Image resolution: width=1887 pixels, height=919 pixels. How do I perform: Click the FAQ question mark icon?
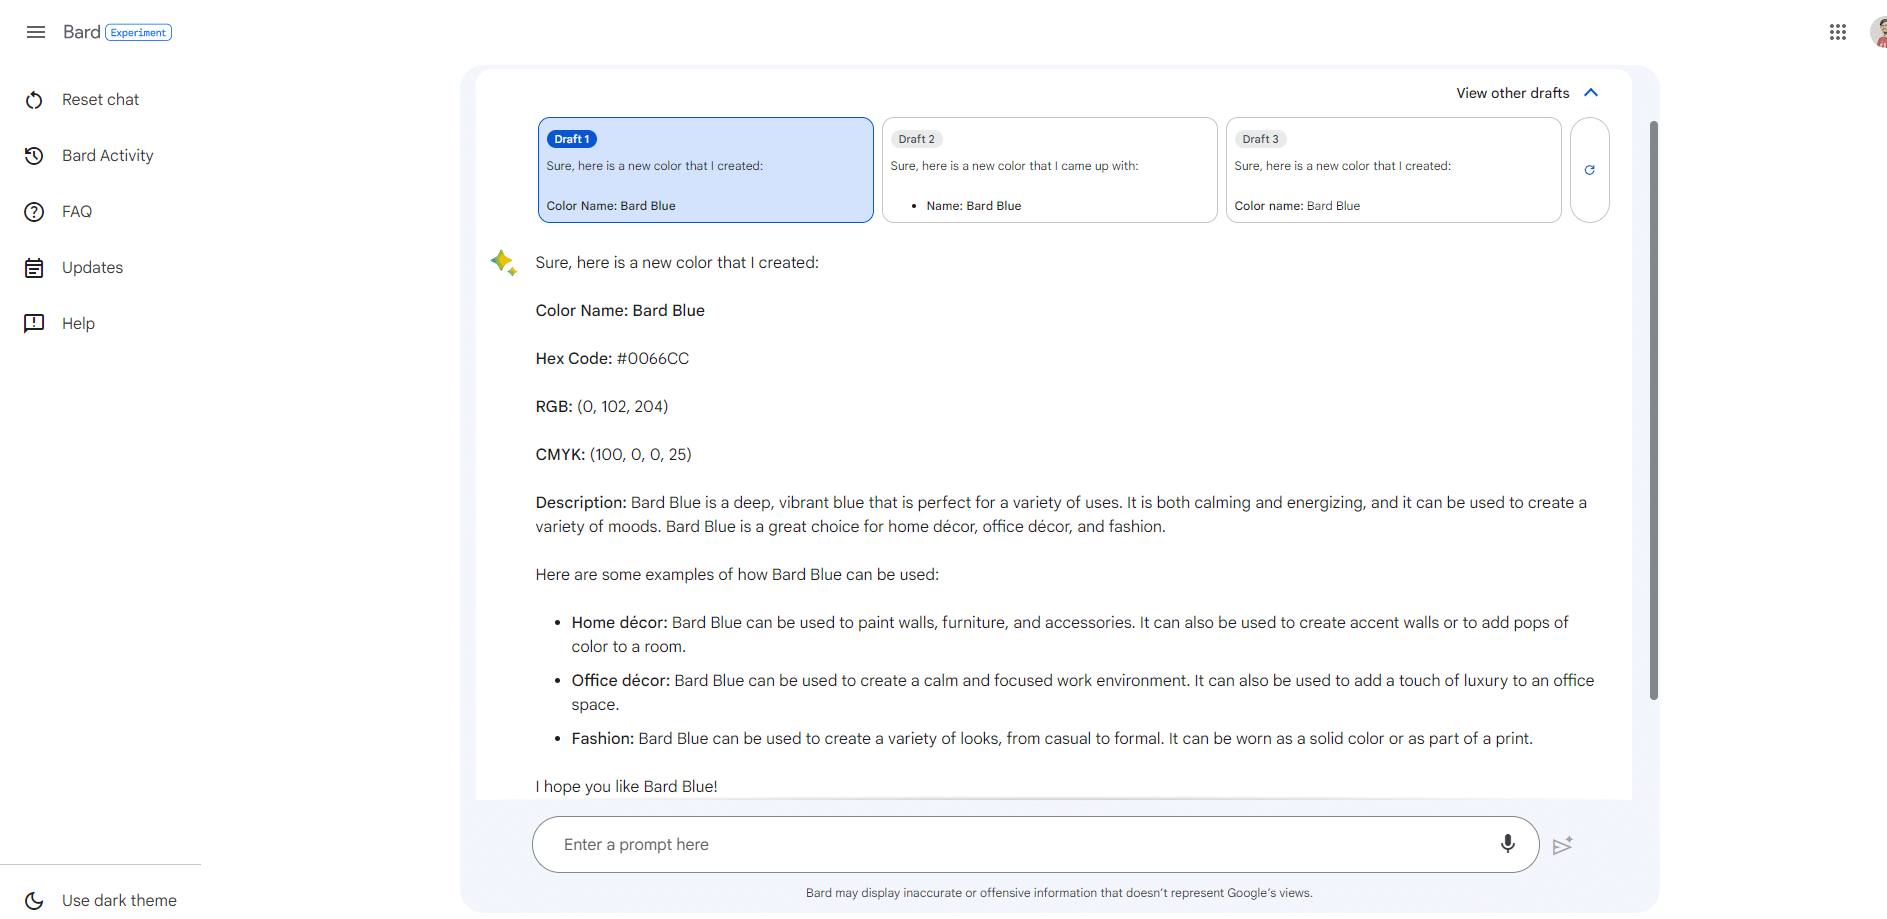(34, 212)
